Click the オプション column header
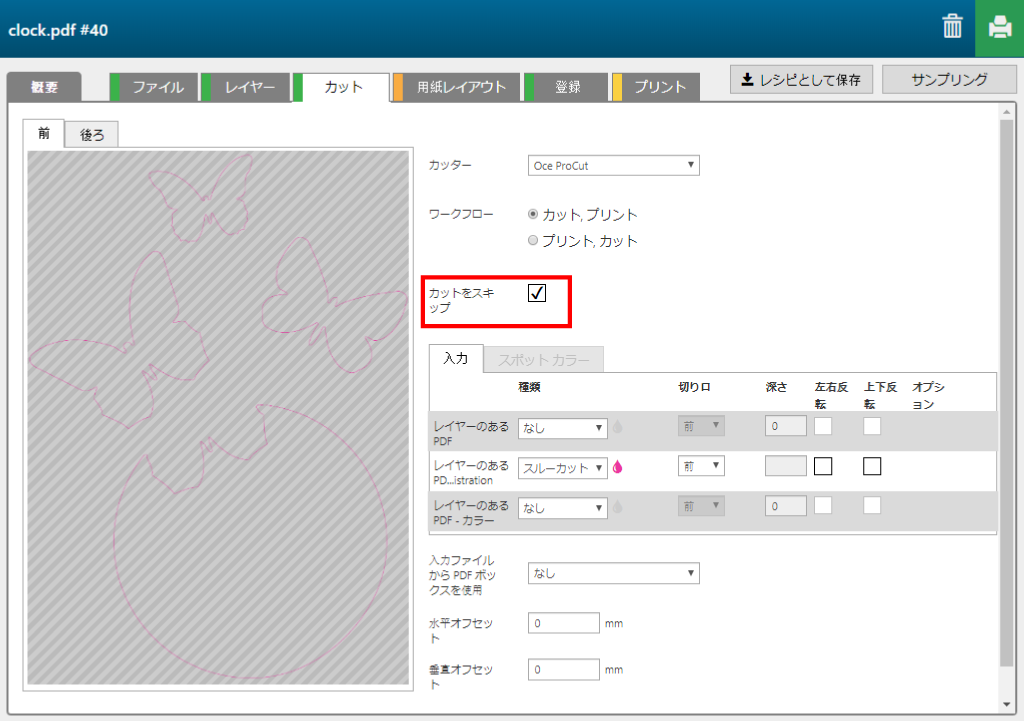The width and height of the screenshot is (1024, 721). [x=928, y=396]
